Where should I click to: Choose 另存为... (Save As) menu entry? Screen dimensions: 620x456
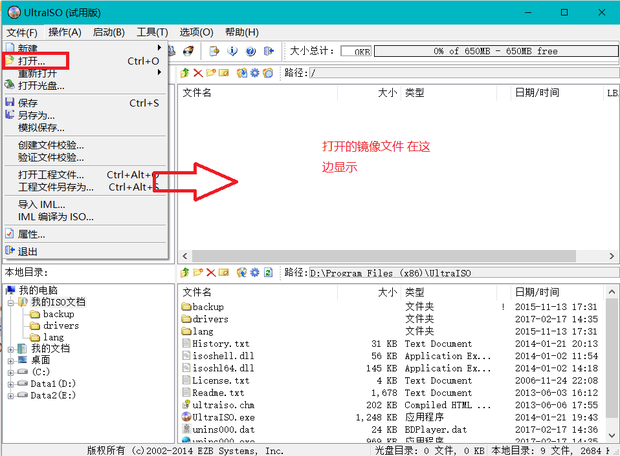[x=85, y=115]
